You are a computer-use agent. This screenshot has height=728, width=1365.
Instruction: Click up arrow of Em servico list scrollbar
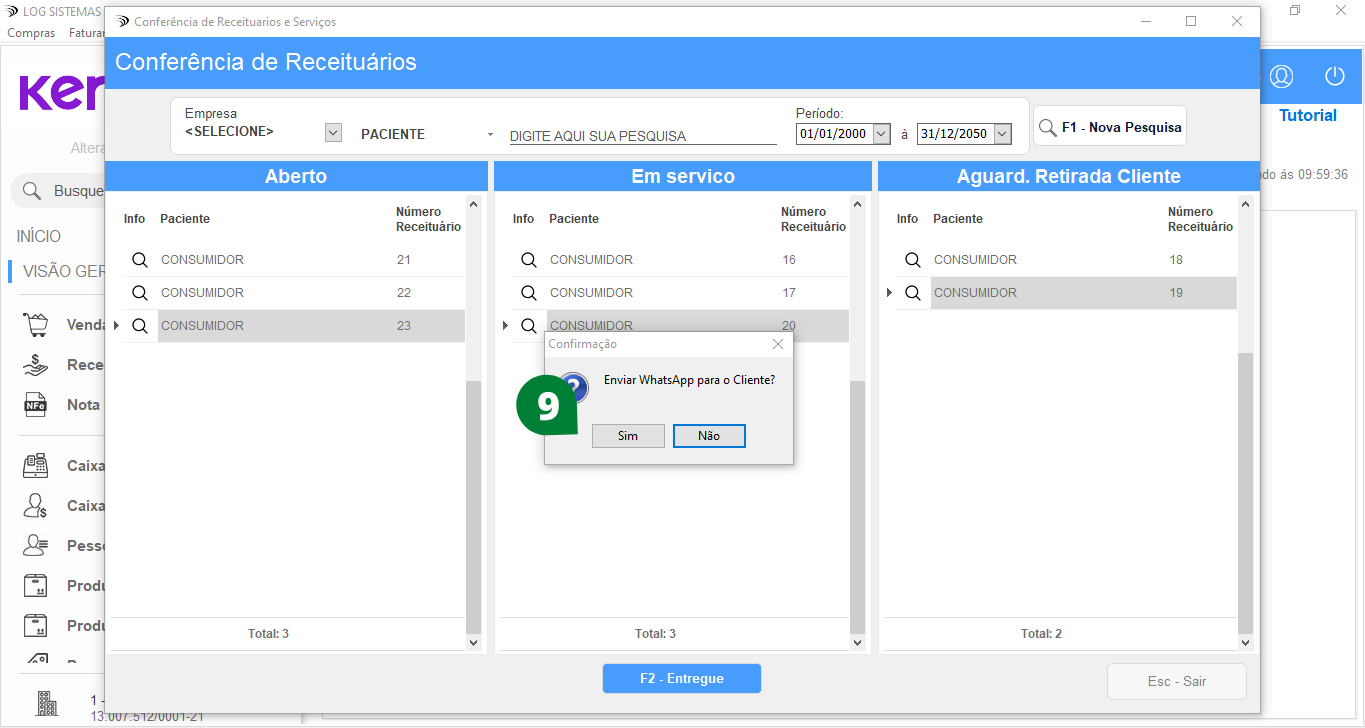pos(857,205)
